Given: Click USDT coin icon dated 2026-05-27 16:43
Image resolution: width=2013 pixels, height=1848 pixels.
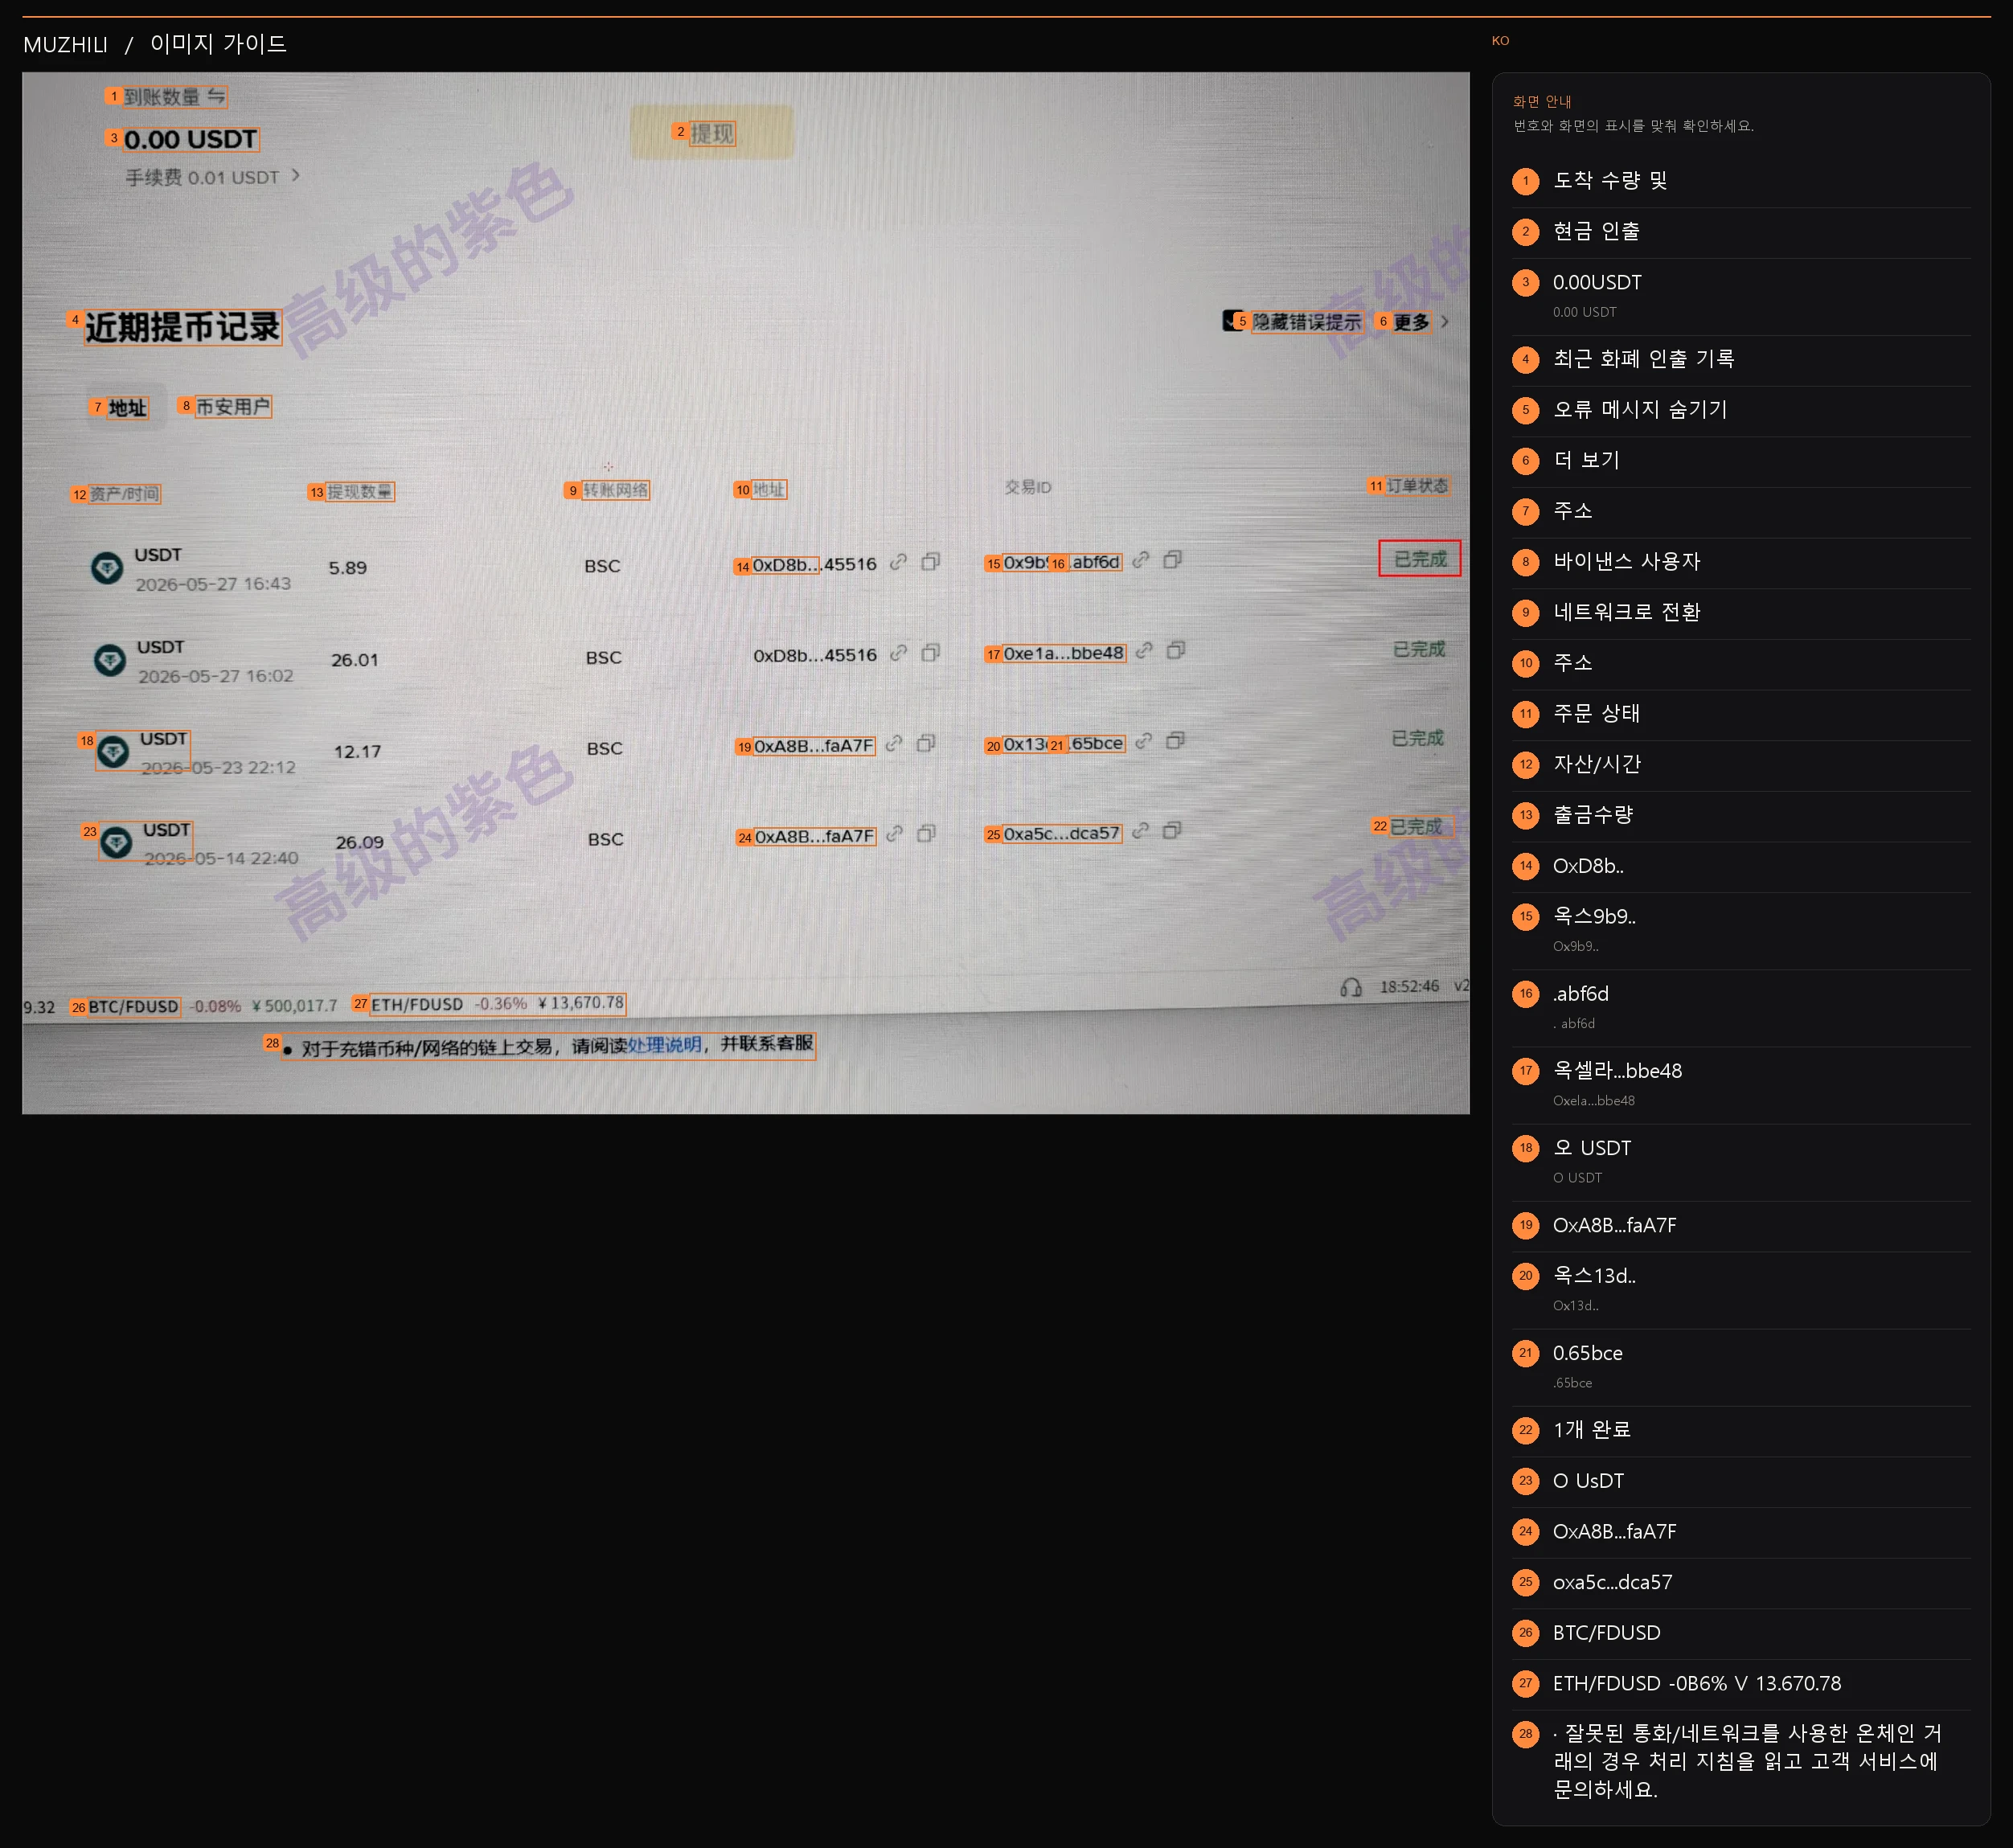Looking at the screenshot, I should pyautogui.click(x=107, y=568).
